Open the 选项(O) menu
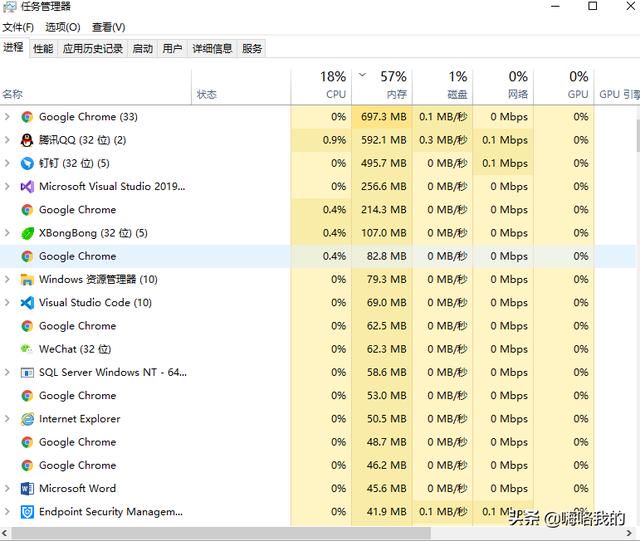 click(63, 27)
